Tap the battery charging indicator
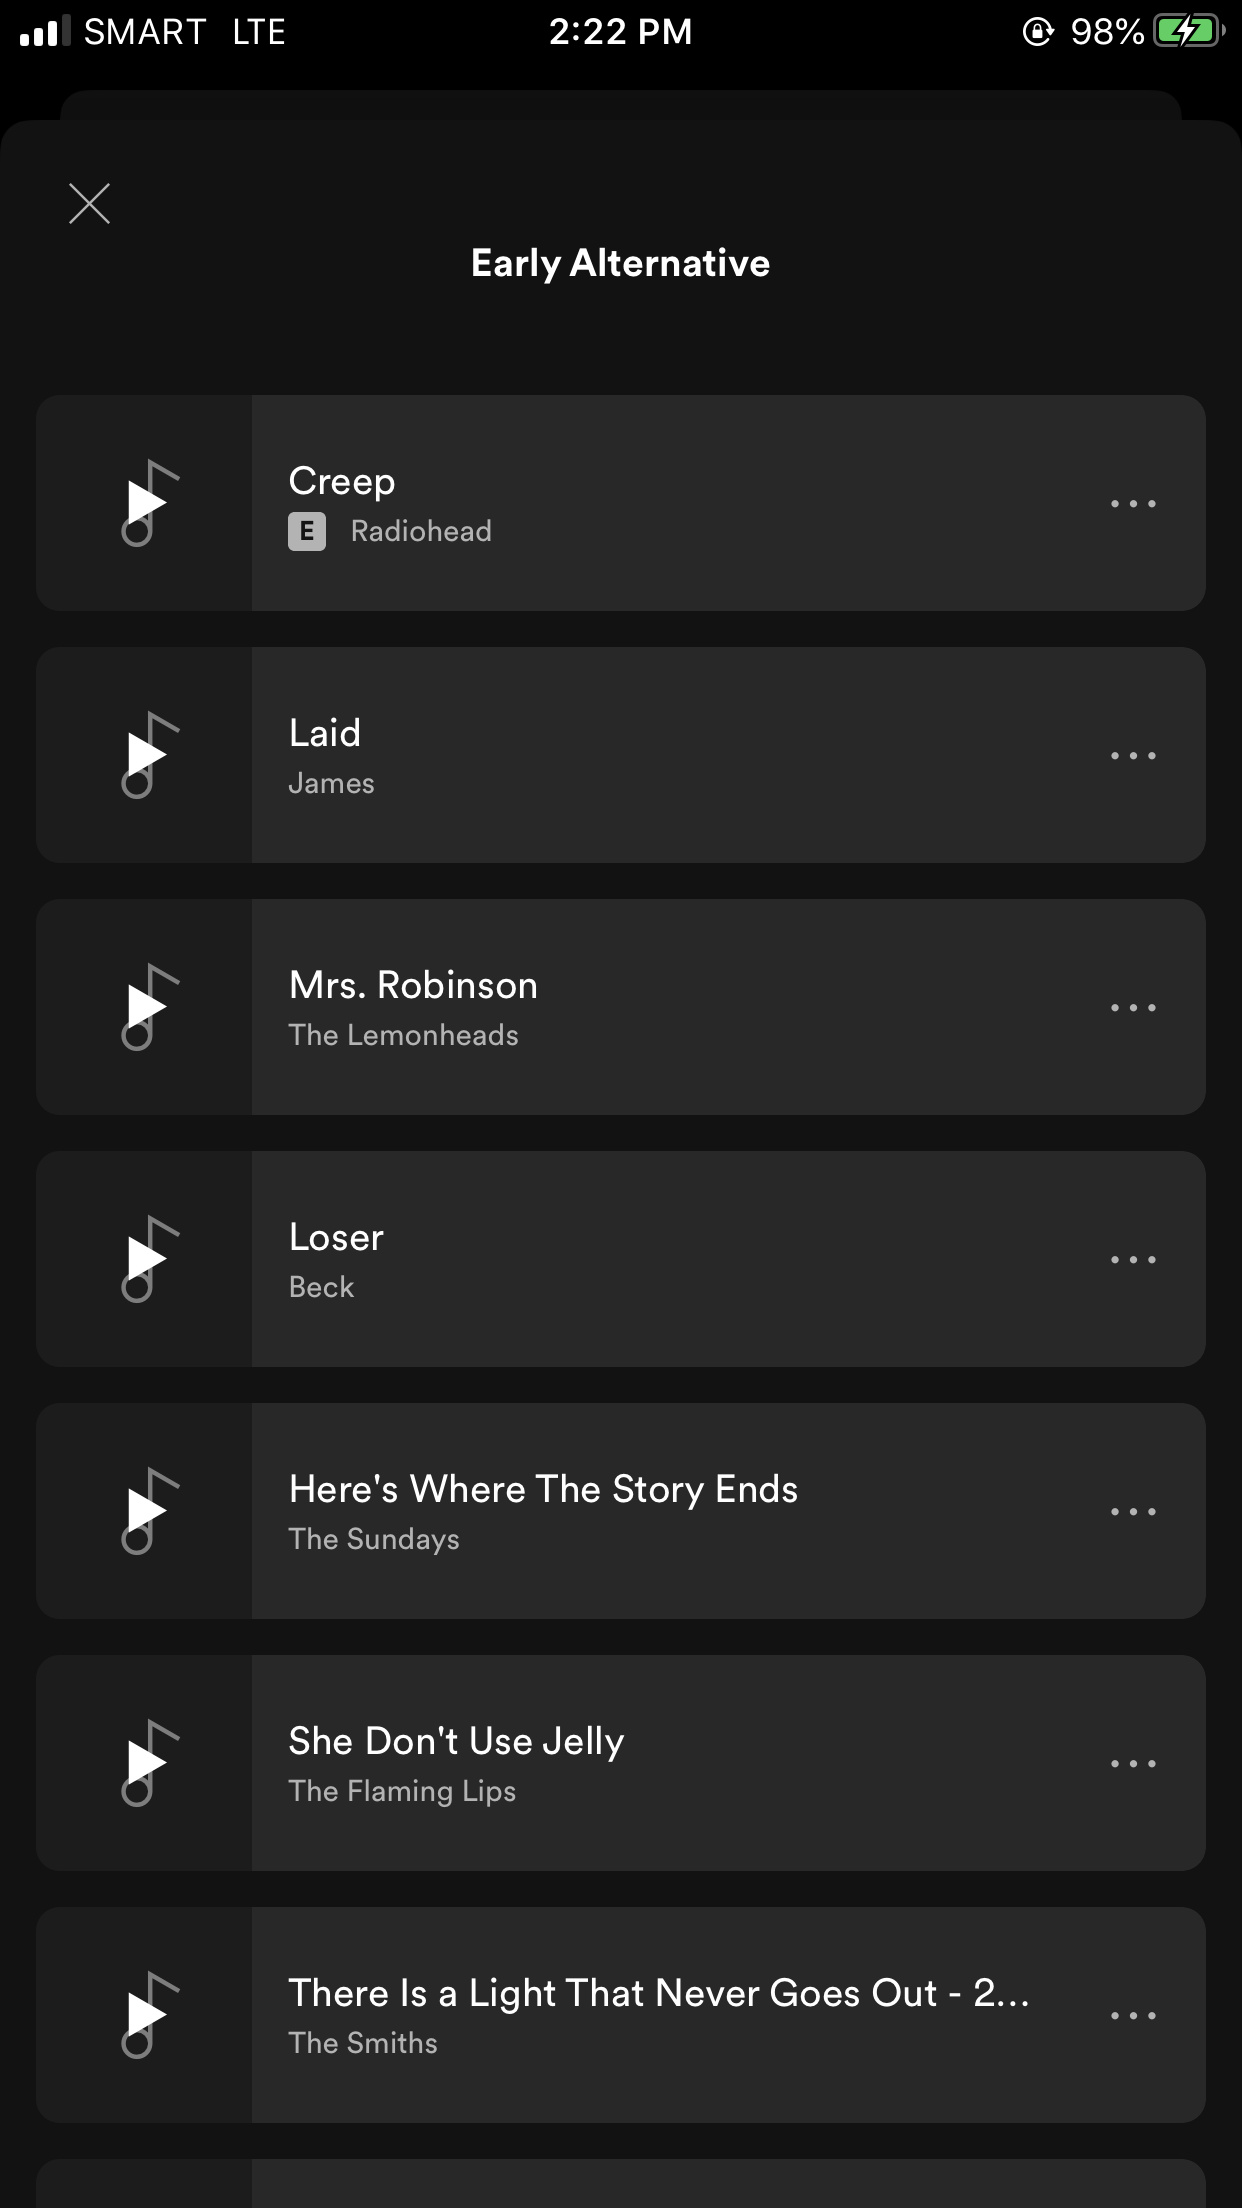Viewport: 1242px width, 2208px height. click(1188, 32)
